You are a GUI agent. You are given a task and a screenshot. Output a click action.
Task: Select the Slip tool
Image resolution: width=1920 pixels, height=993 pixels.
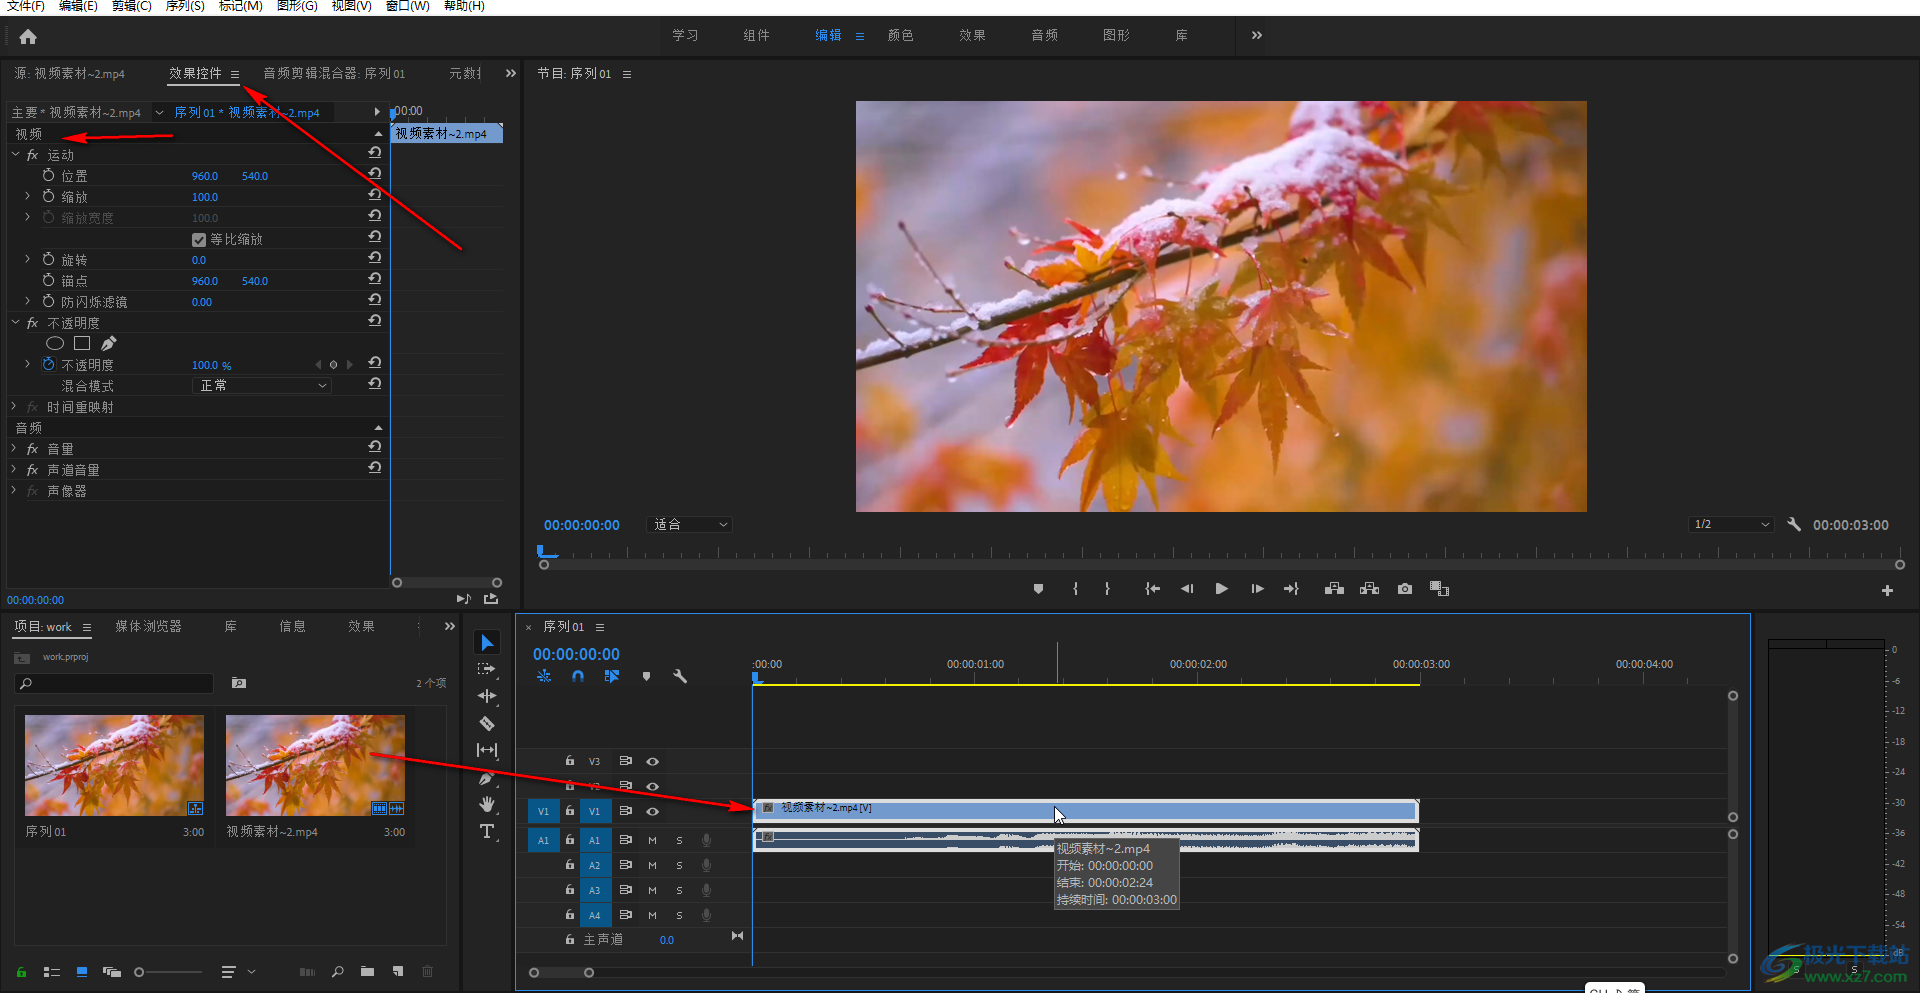pyautogui.click(x=487, y=750)
